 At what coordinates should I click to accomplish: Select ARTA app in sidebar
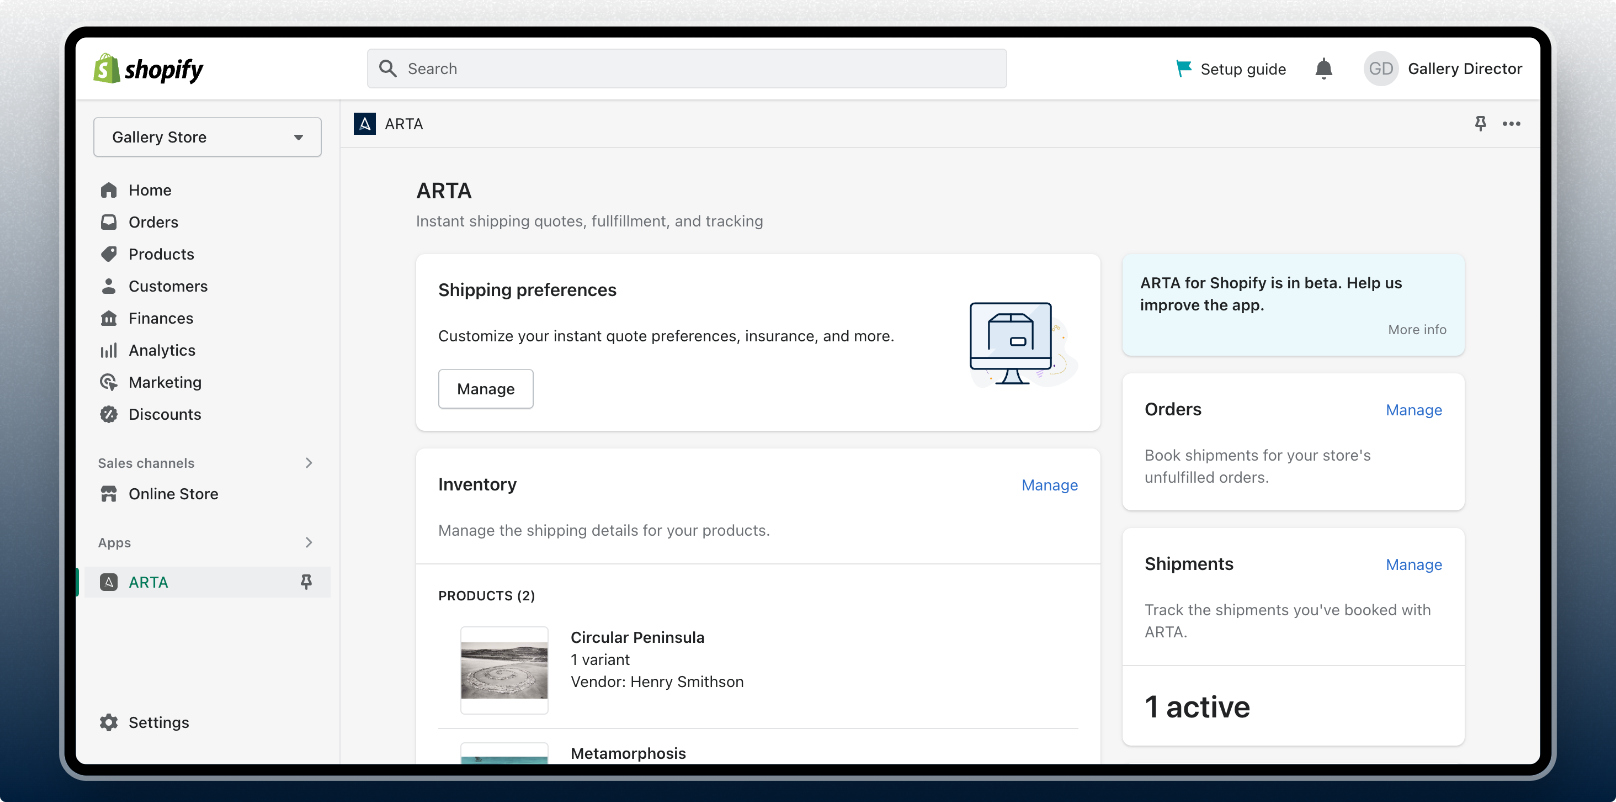click(x=148, y=582)
